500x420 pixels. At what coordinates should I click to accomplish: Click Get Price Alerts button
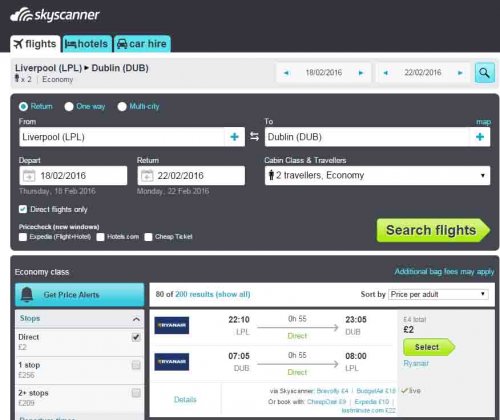click(x=80, y=295)
